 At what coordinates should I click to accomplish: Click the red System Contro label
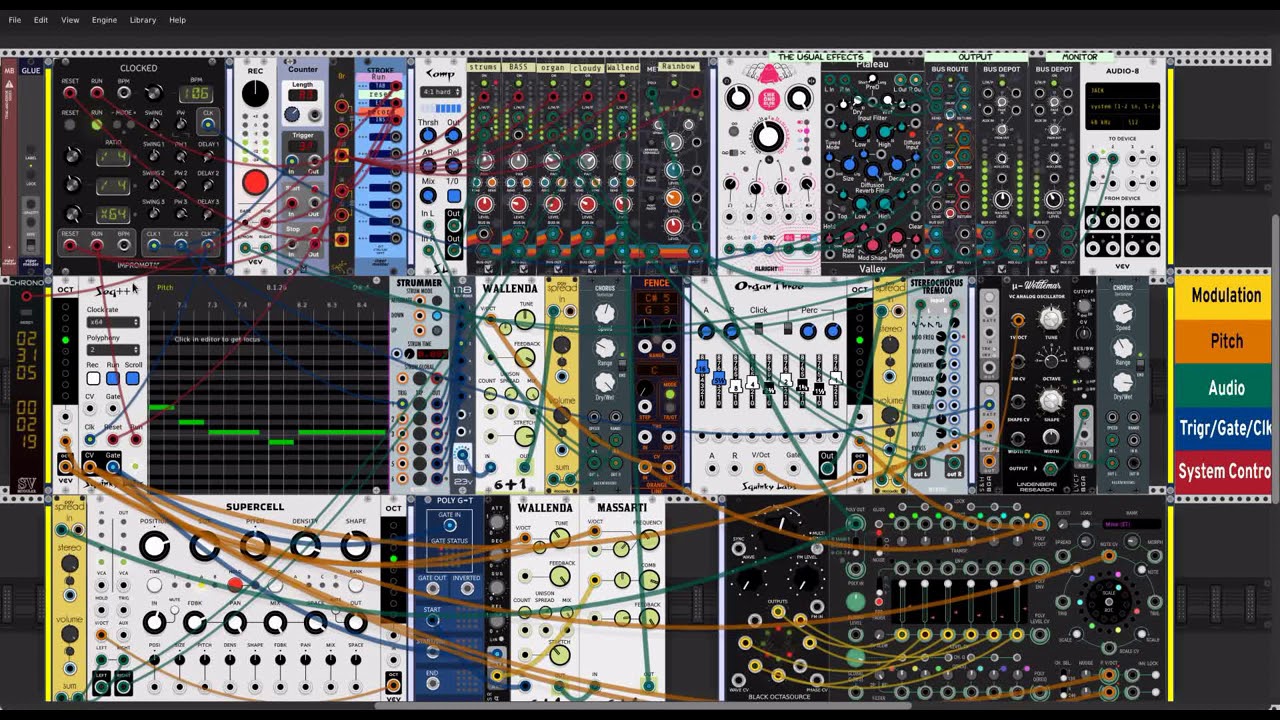(1224, 471)
